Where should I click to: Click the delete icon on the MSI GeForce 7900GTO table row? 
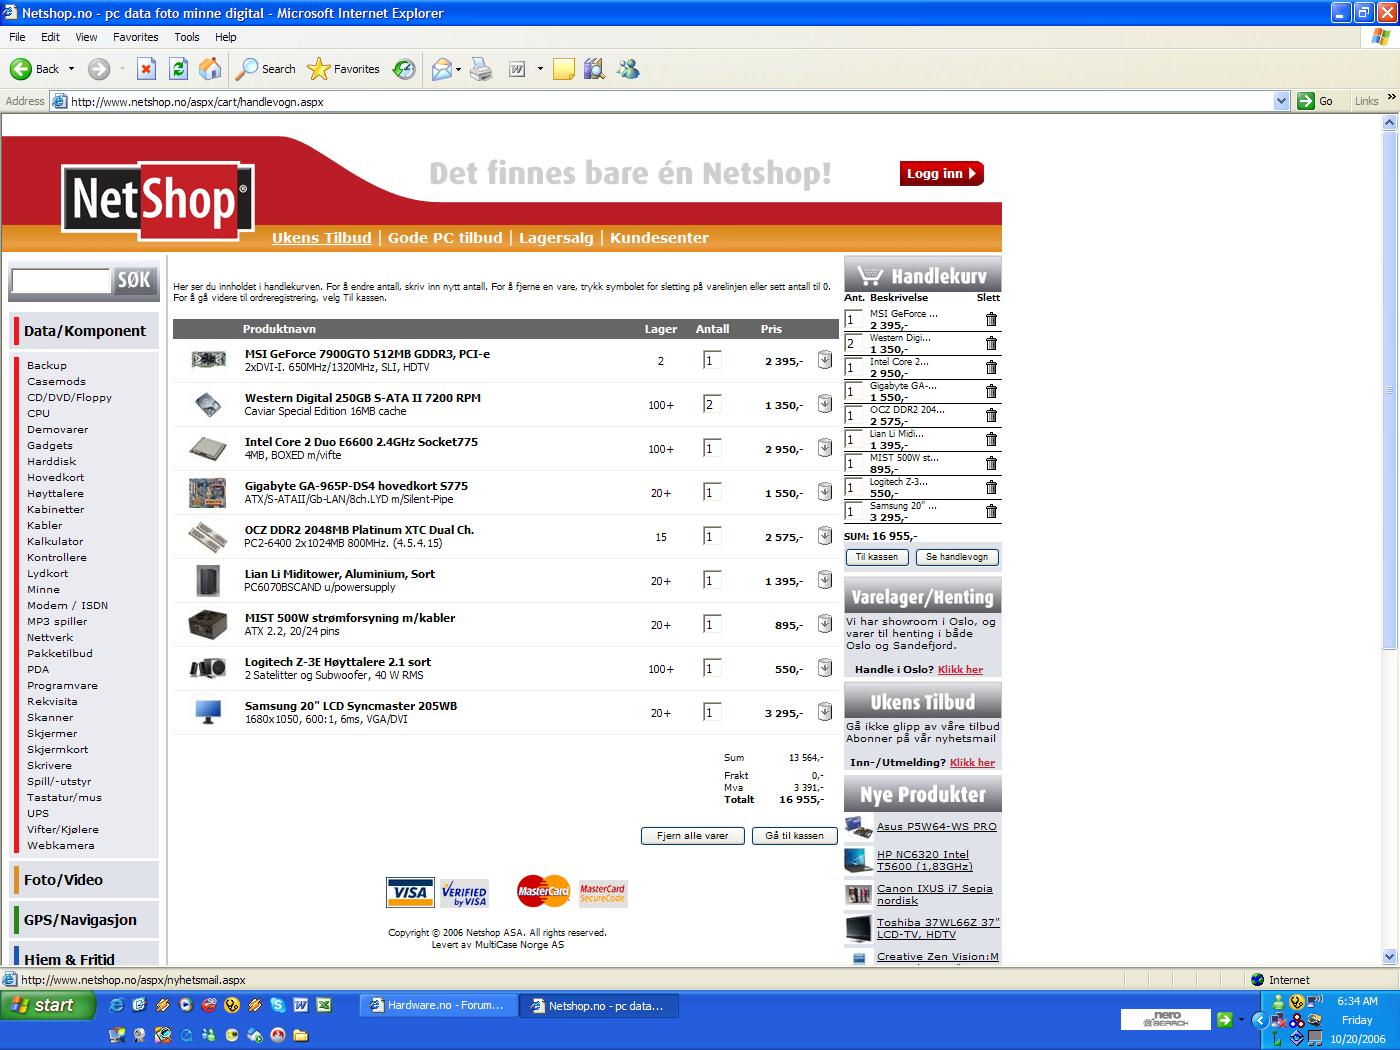(825, 360)
